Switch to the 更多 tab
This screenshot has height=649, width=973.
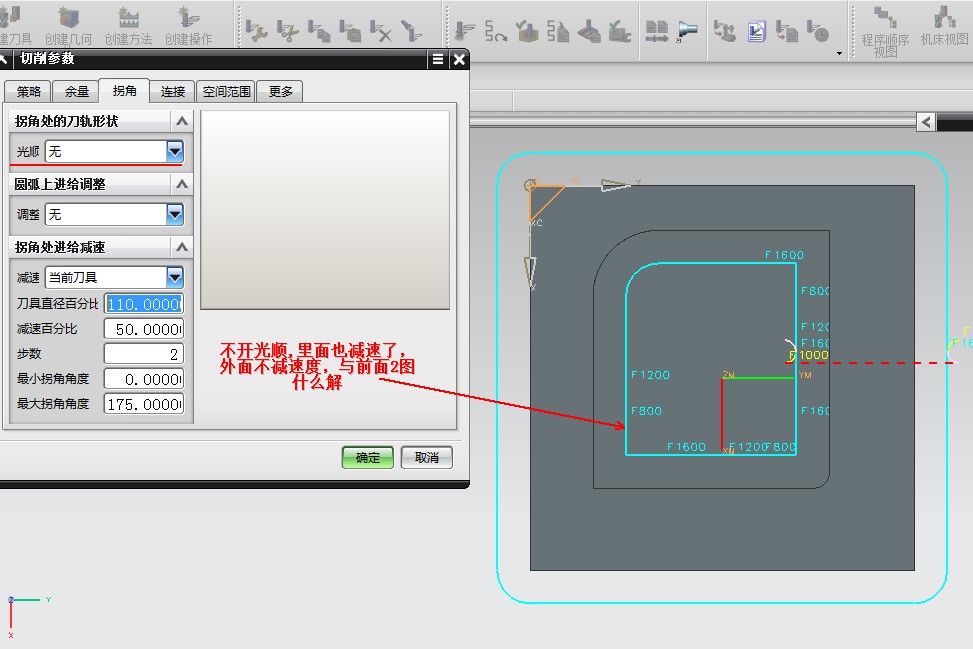click(x=280, y=92)
